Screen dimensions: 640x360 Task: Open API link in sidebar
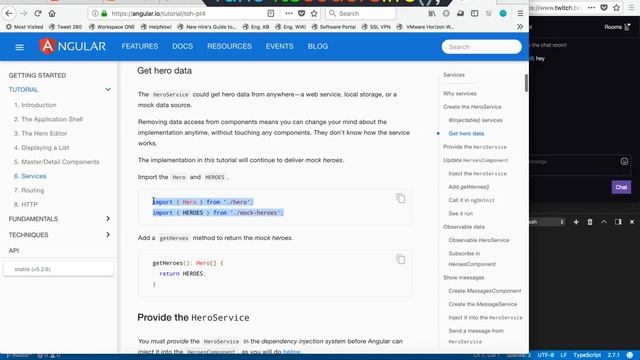tap(14, 251)
